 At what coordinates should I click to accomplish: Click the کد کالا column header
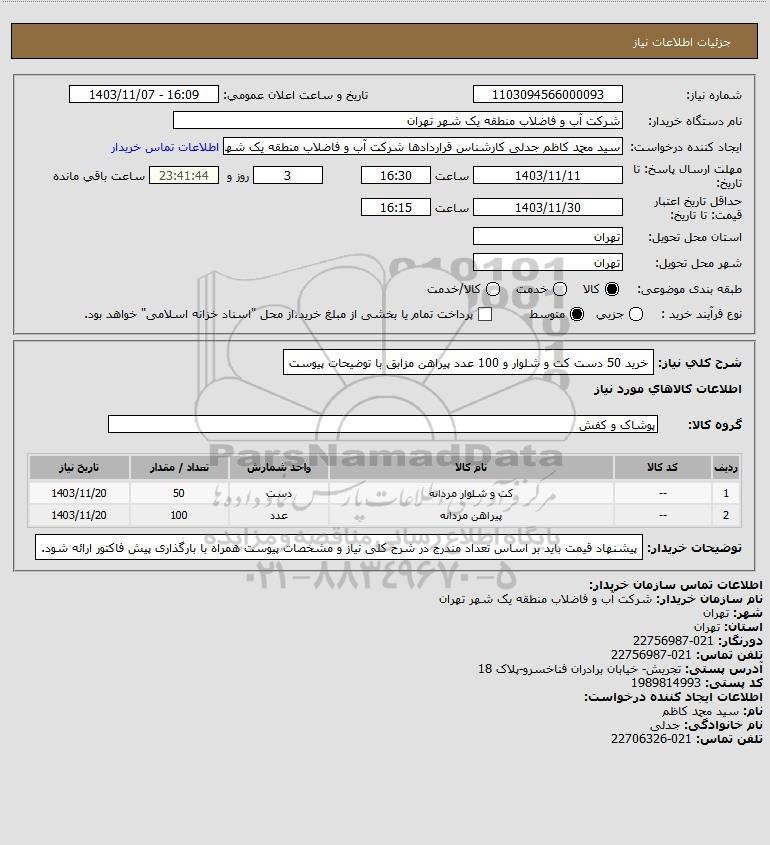662,467
